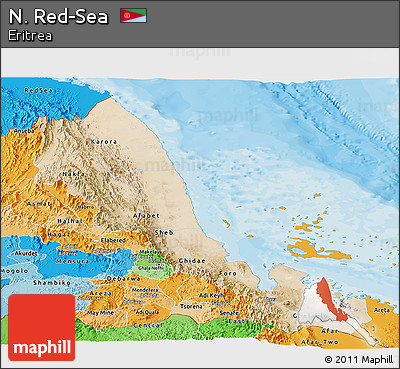The height and width of the screenshot is (369, 400).
Task: Click the 'Elabered' place label
Action: 113,240
